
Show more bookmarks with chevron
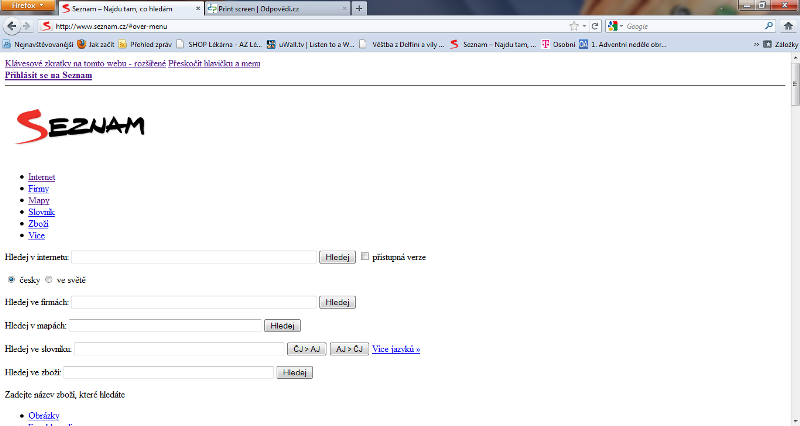coord(756,44)
